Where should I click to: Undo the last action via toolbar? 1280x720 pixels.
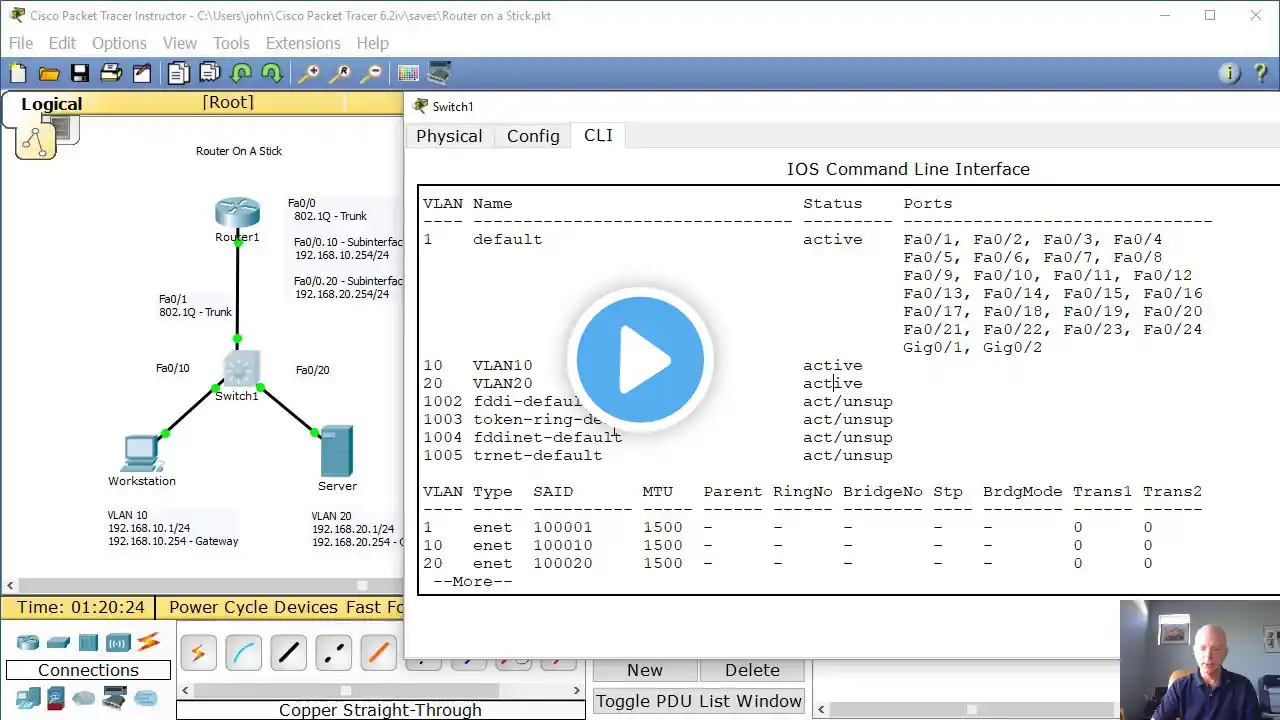tap(241, 73)
